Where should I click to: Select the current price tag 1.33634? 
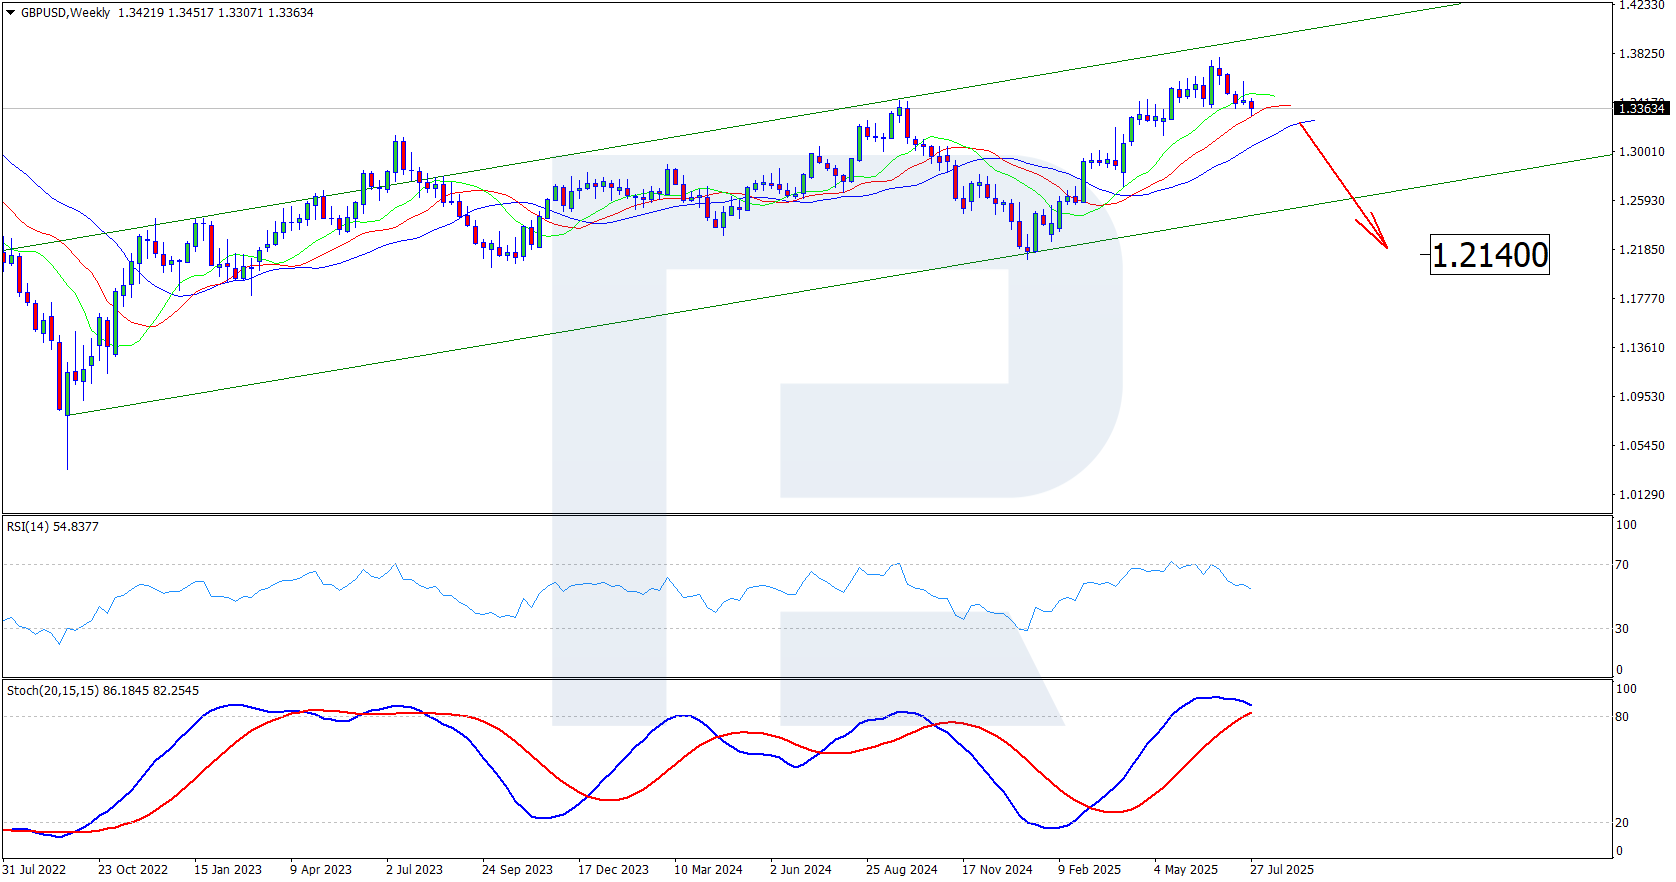(1641, 108)
